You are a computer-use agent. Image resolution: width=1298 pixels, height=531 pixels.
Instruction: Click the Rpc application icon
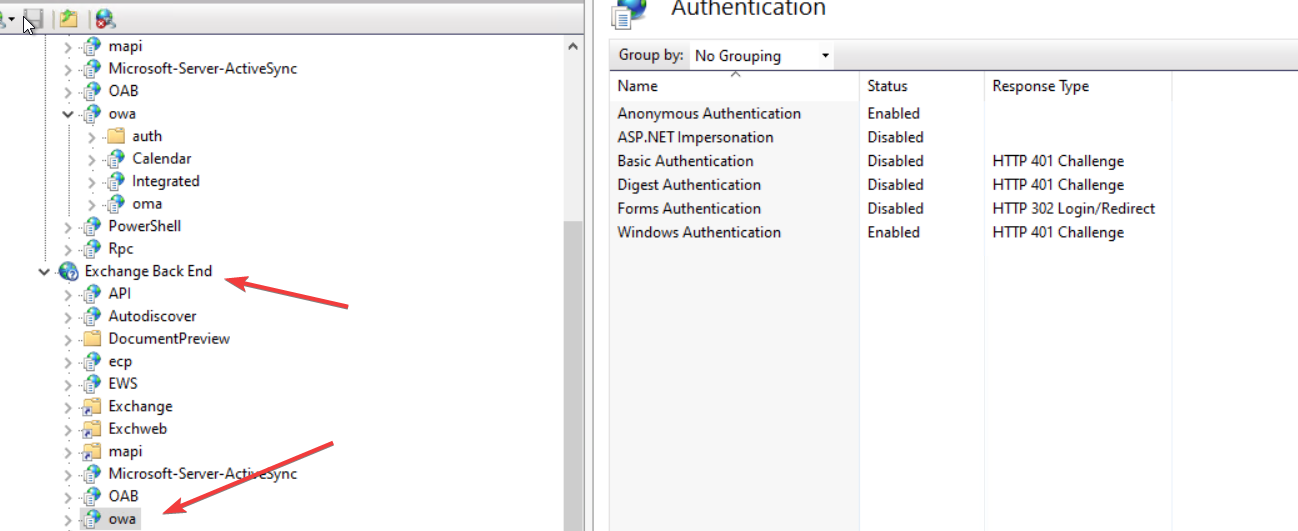point(92,248)
